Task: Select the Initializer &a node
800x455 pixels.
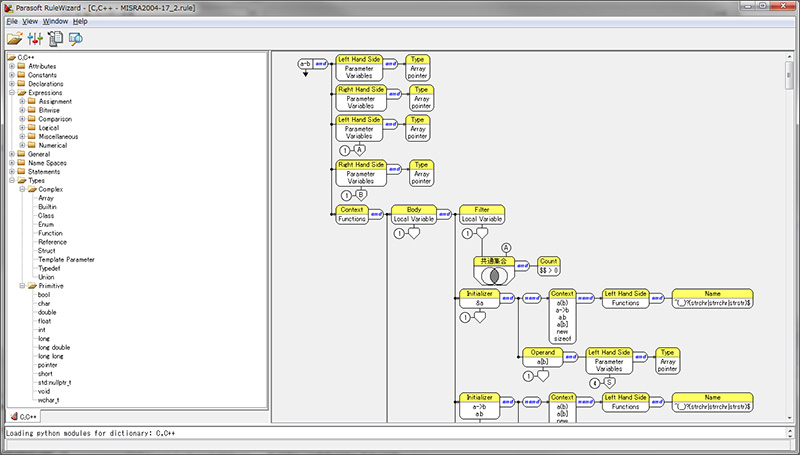Action: coord(480,299)
